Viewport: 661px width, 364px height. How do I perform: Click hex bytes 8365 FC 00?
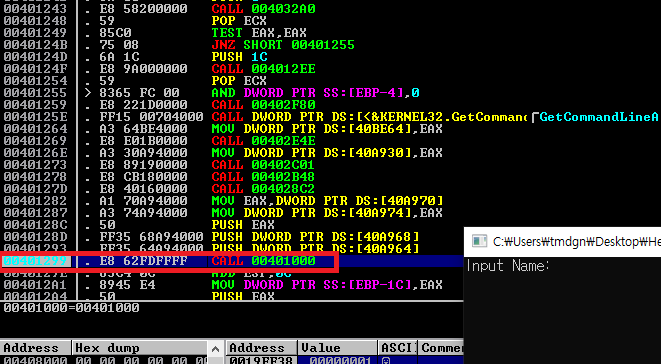140,93
